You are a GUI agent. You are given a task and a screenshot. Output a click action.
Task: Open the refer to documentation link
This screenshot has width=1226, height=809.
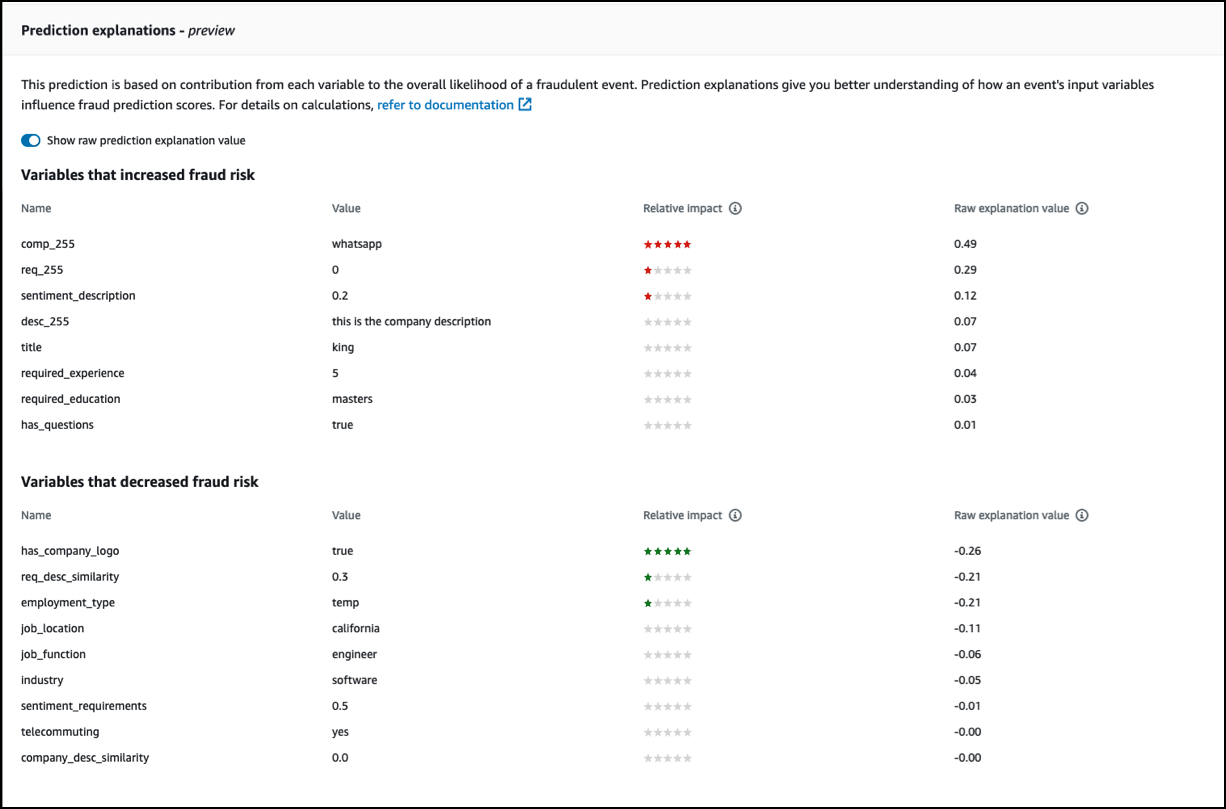(445, 105)
